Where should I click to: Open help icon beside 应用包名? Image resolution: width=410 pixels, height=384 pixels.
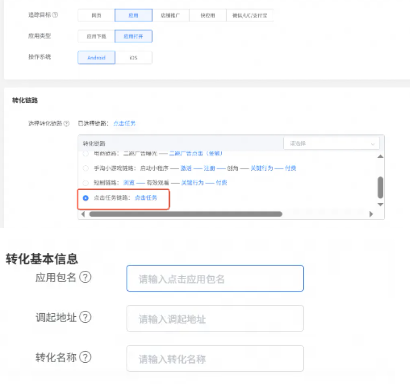tap(85, 277)
